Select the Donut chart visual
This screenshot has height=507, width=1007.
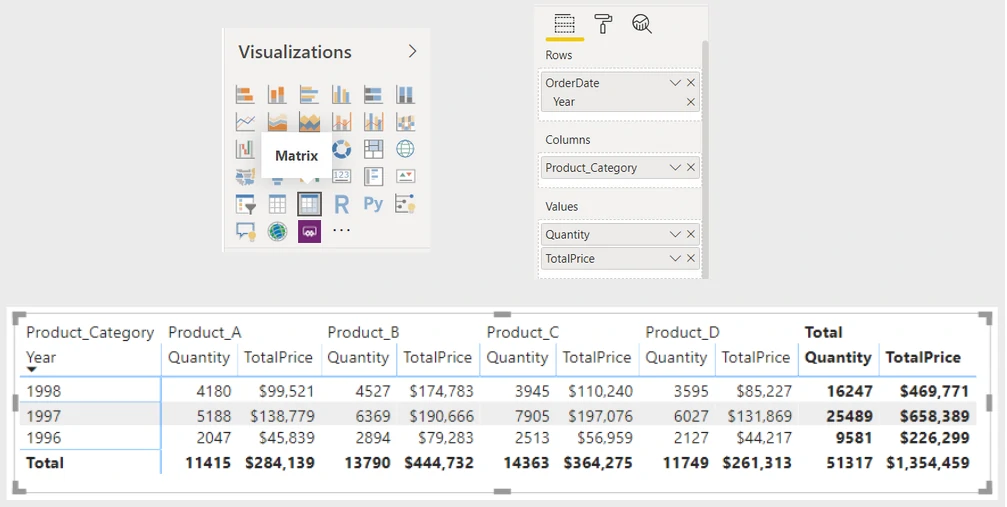(x=341, y=149)
